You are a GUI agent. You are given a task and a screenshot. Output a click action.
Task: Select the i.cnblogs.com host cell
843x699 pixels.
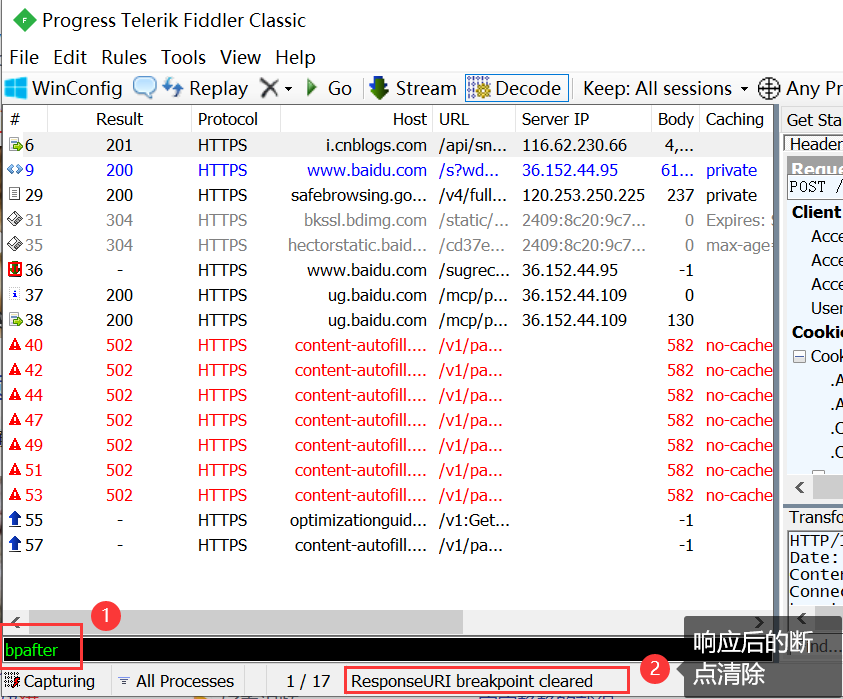tap(376, 145)
